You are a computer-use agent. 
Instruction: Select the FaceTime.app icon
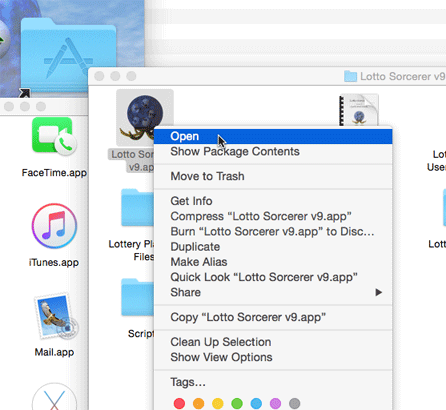point(54,135)
